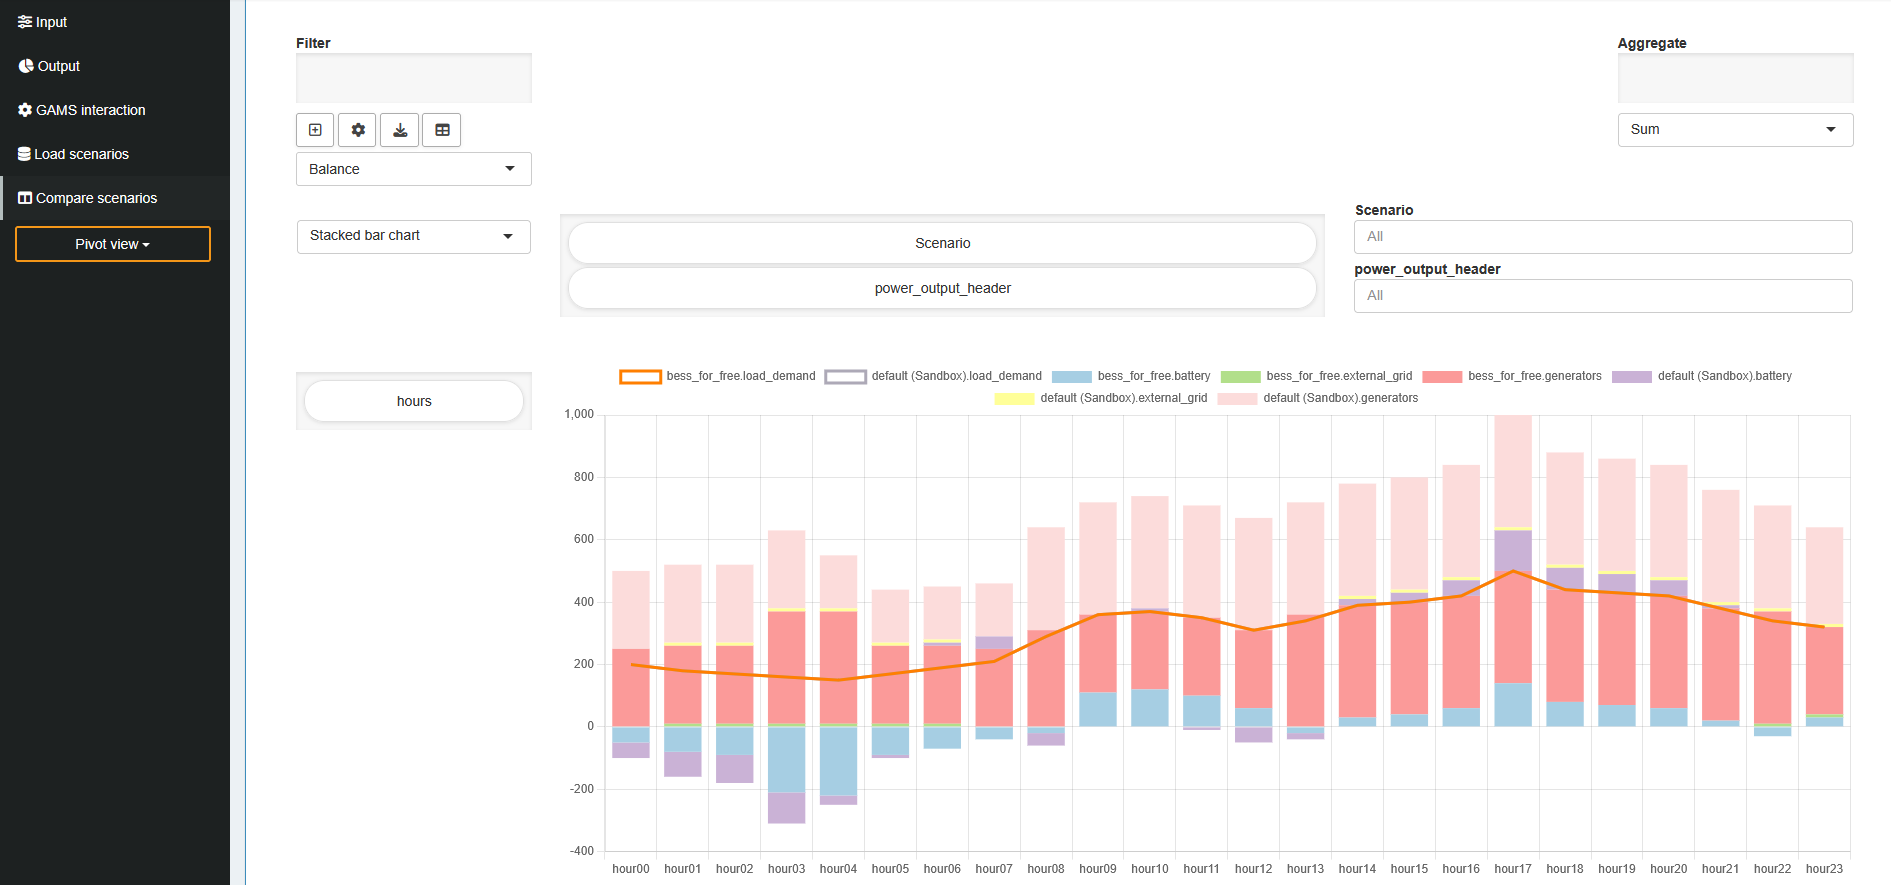Image resolution: width=1891 pixels, height=885 pixels.
Task: Open the Compare scenarios menu item
Action: point(96,198)
